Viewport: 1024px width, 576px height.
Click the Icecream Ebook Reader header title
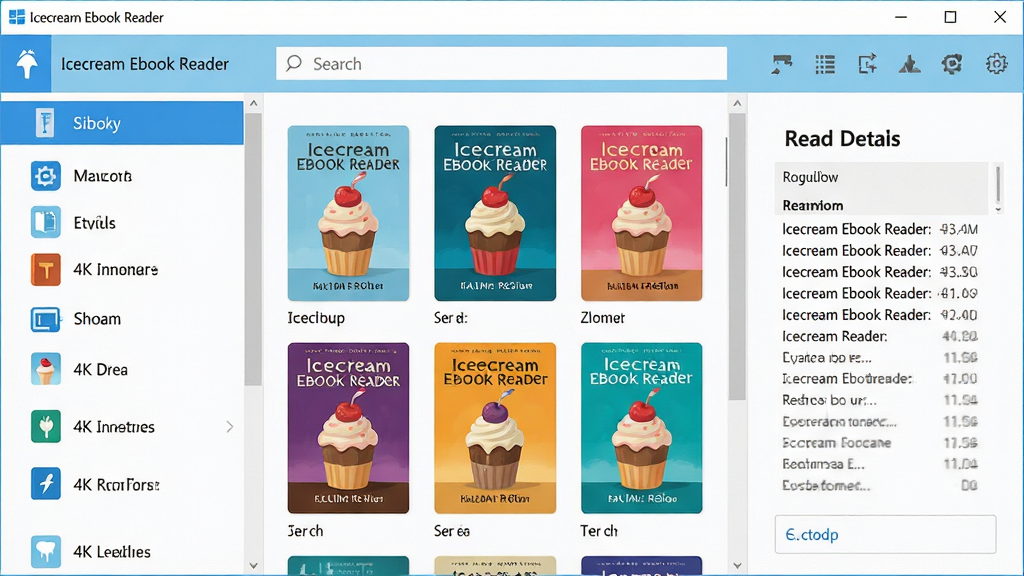coord(145,64)
